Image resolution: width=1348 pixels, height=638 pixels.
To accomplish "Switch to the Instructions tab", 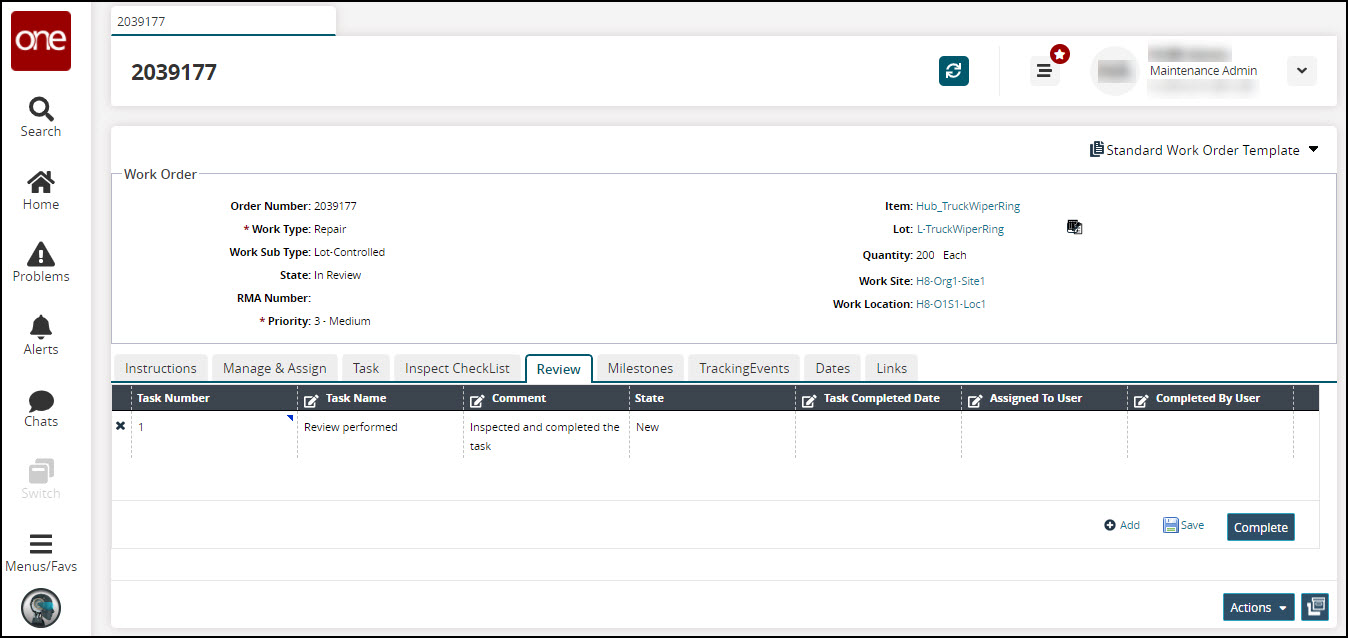I will click(x=161, y=368).
